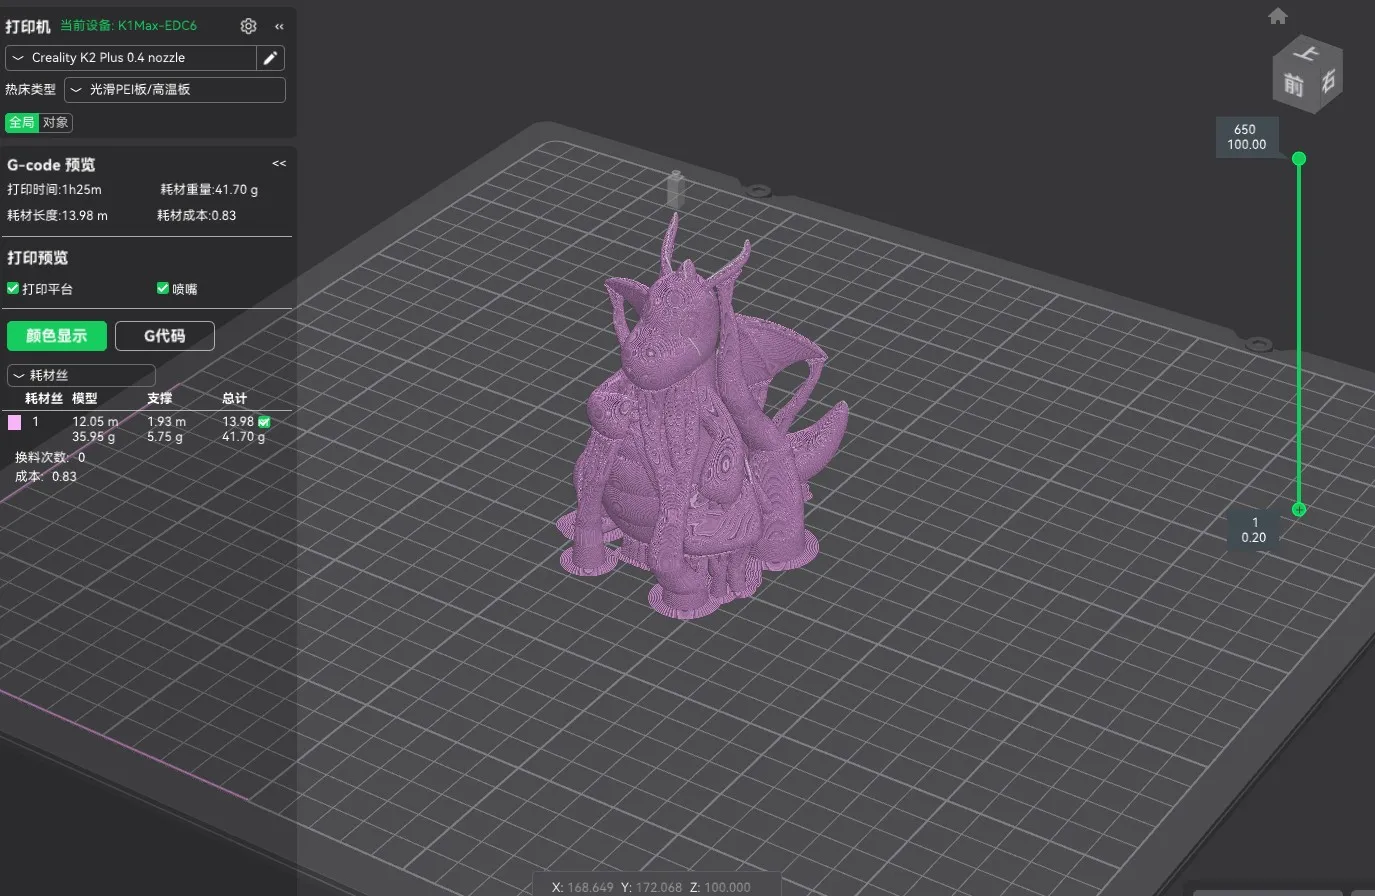Click the nozzle indicator above the model
Viewport: 1375px width, 896px height.
[x=676, y=189]
